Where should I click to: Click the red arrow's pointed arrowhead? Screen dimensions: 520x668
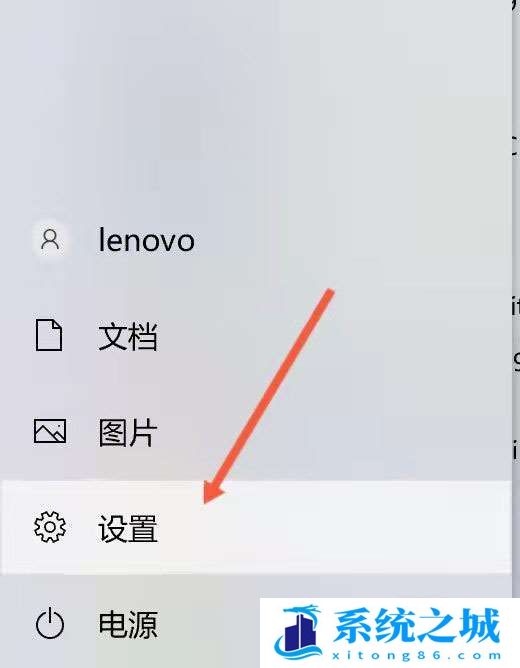[x=212, y=490]
